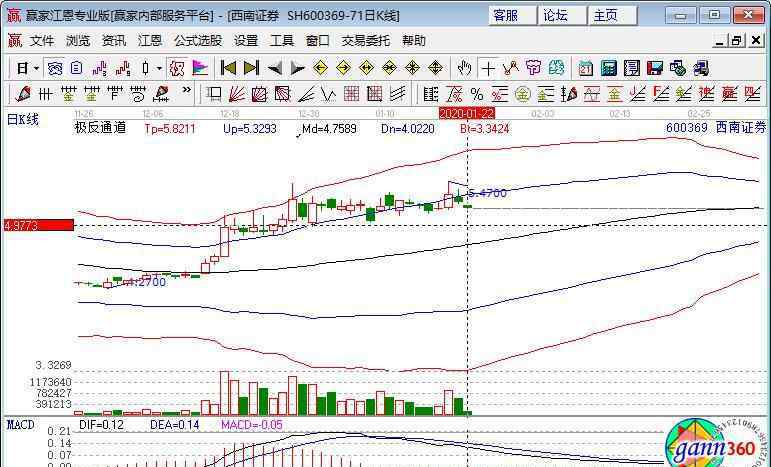This screenshot has height=467, width=771.
Task: Click the Md=4.7589 channel value
Action: 329,129
